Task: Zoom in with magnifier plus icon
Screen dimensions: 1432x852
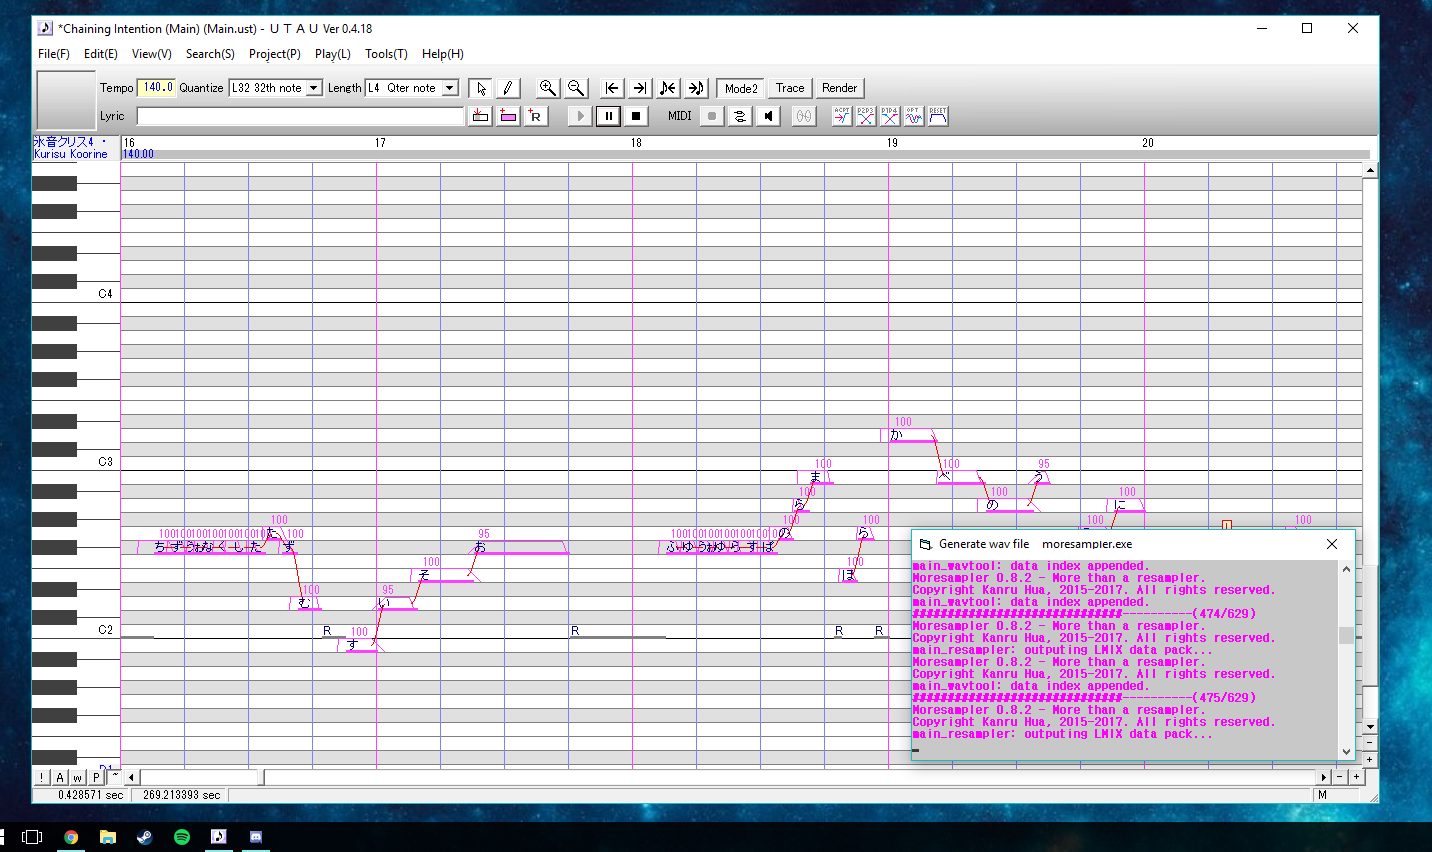Action: pyautogui.click(x=547, y=88)
